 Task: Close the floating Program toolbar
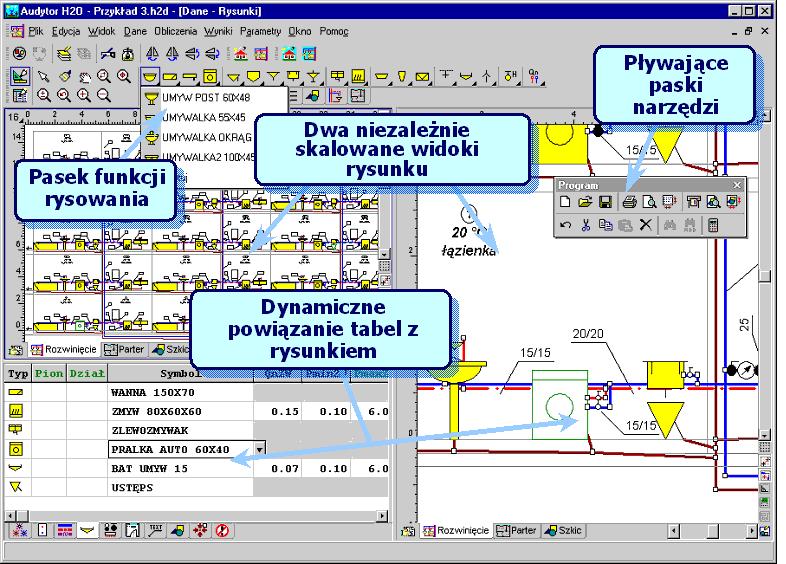click(737, 185)
